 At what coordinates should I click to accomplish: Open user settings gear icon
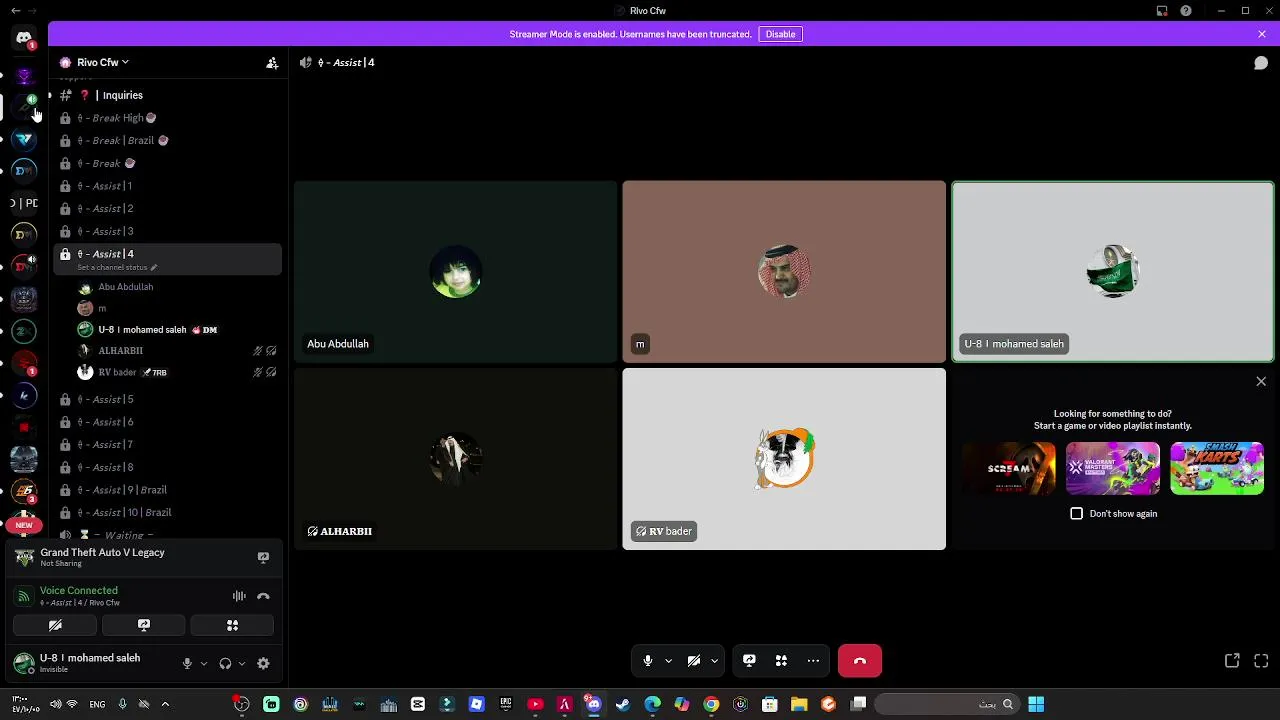(263, 663)
